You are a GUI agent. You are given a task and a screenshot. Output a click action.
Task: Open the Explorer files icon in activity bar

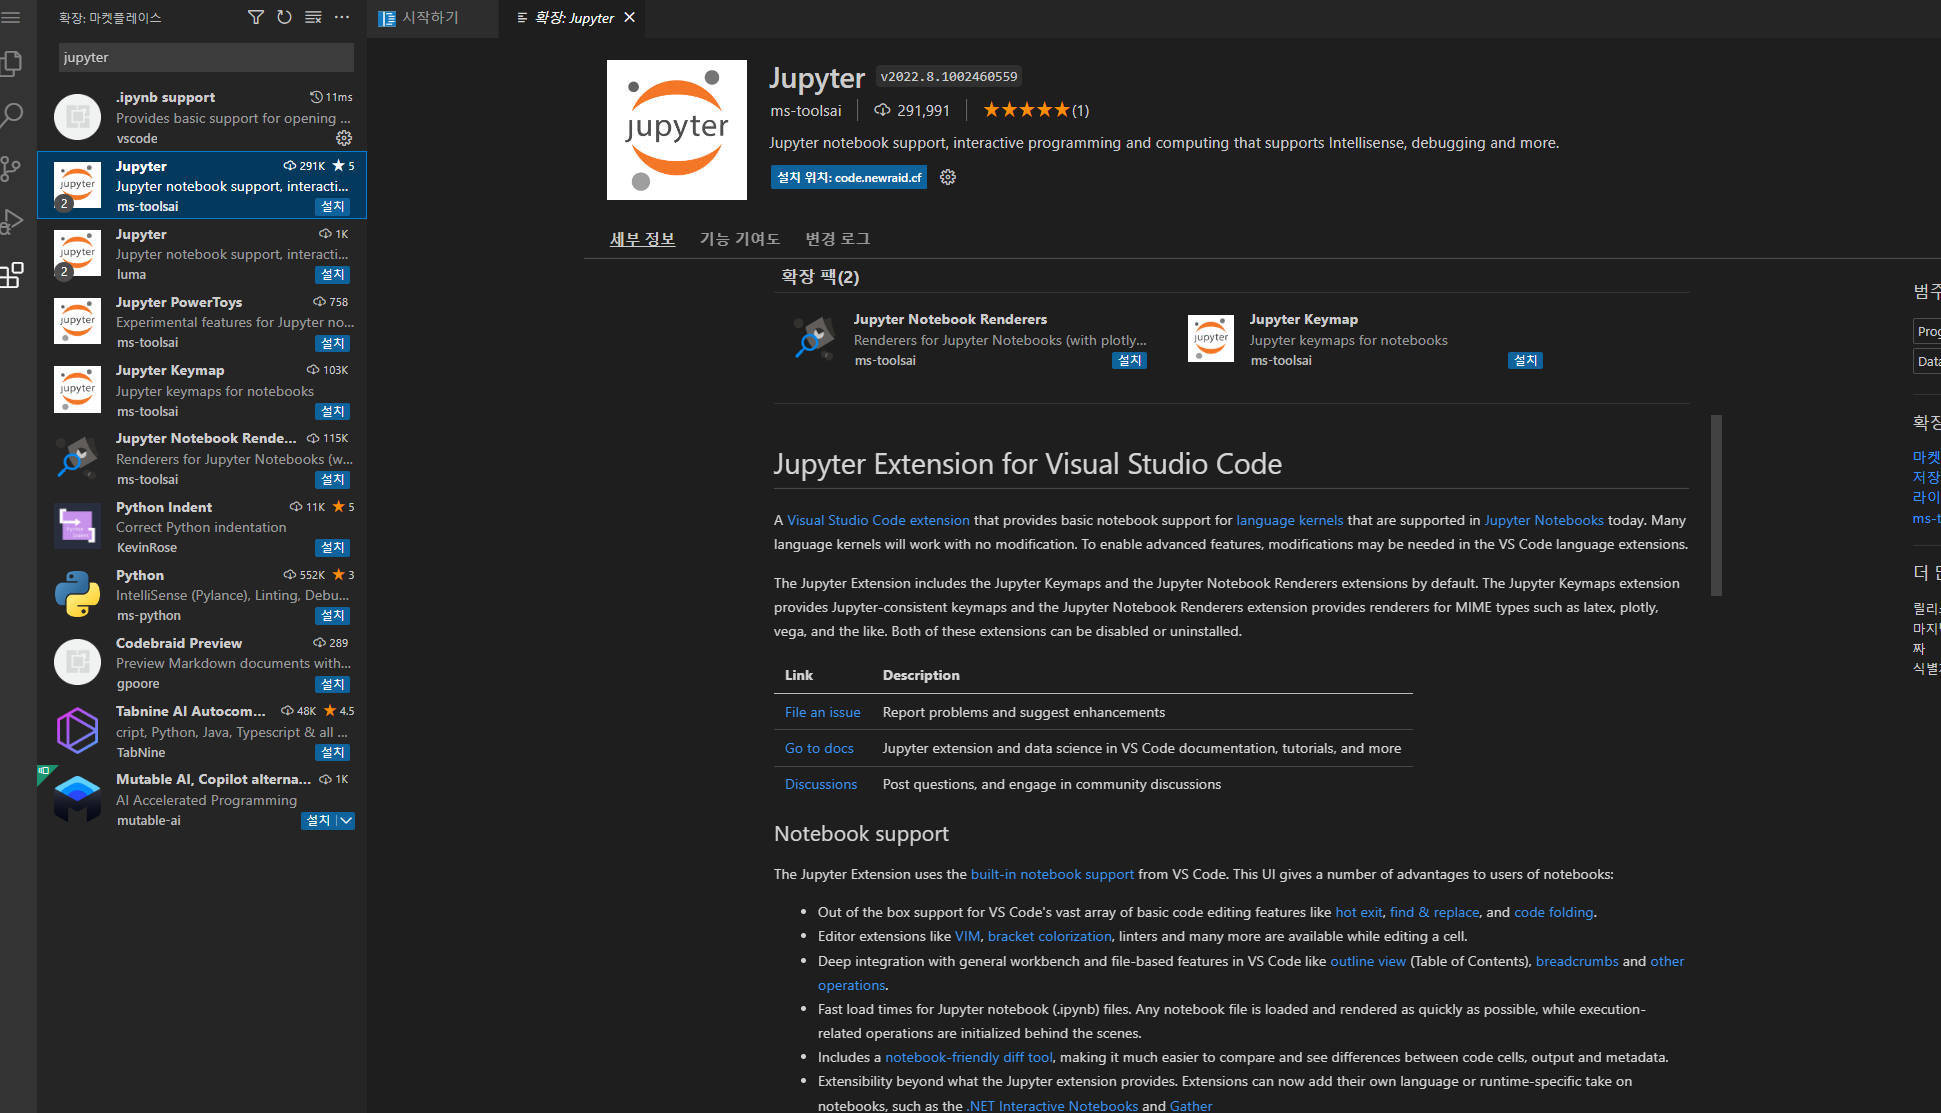click(11, 64)
